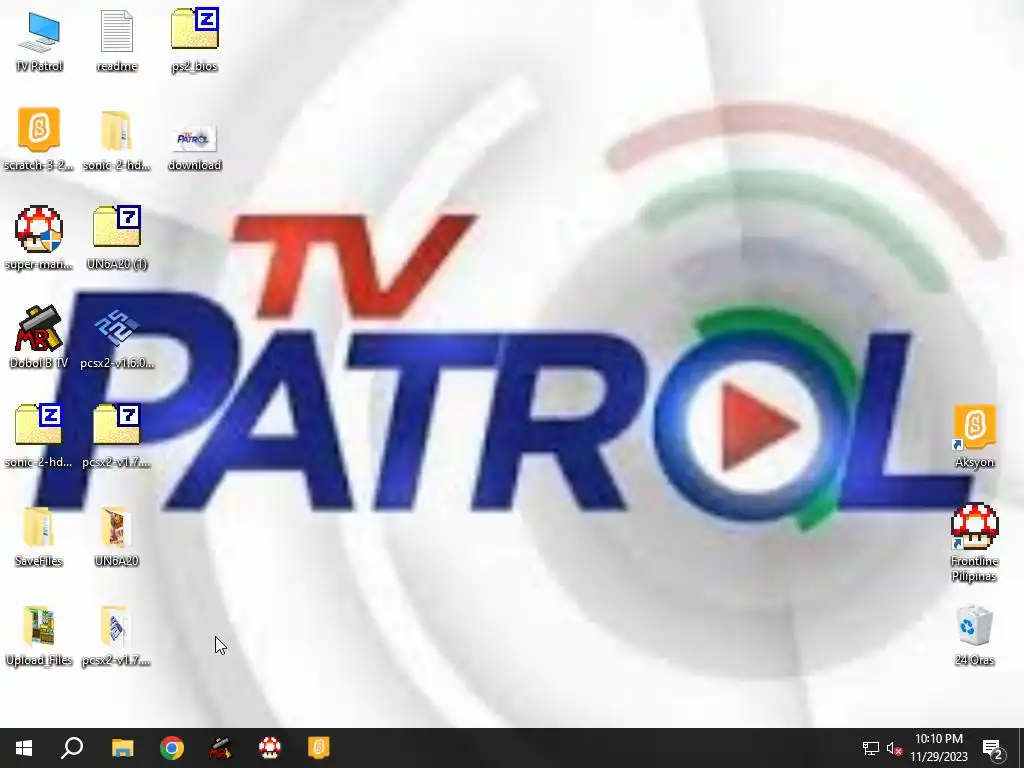Image resolution: width=1024 pixels, height=768 pixels.
Task: Launch Google Chrome from taskbar
Action: coord(172,748)
